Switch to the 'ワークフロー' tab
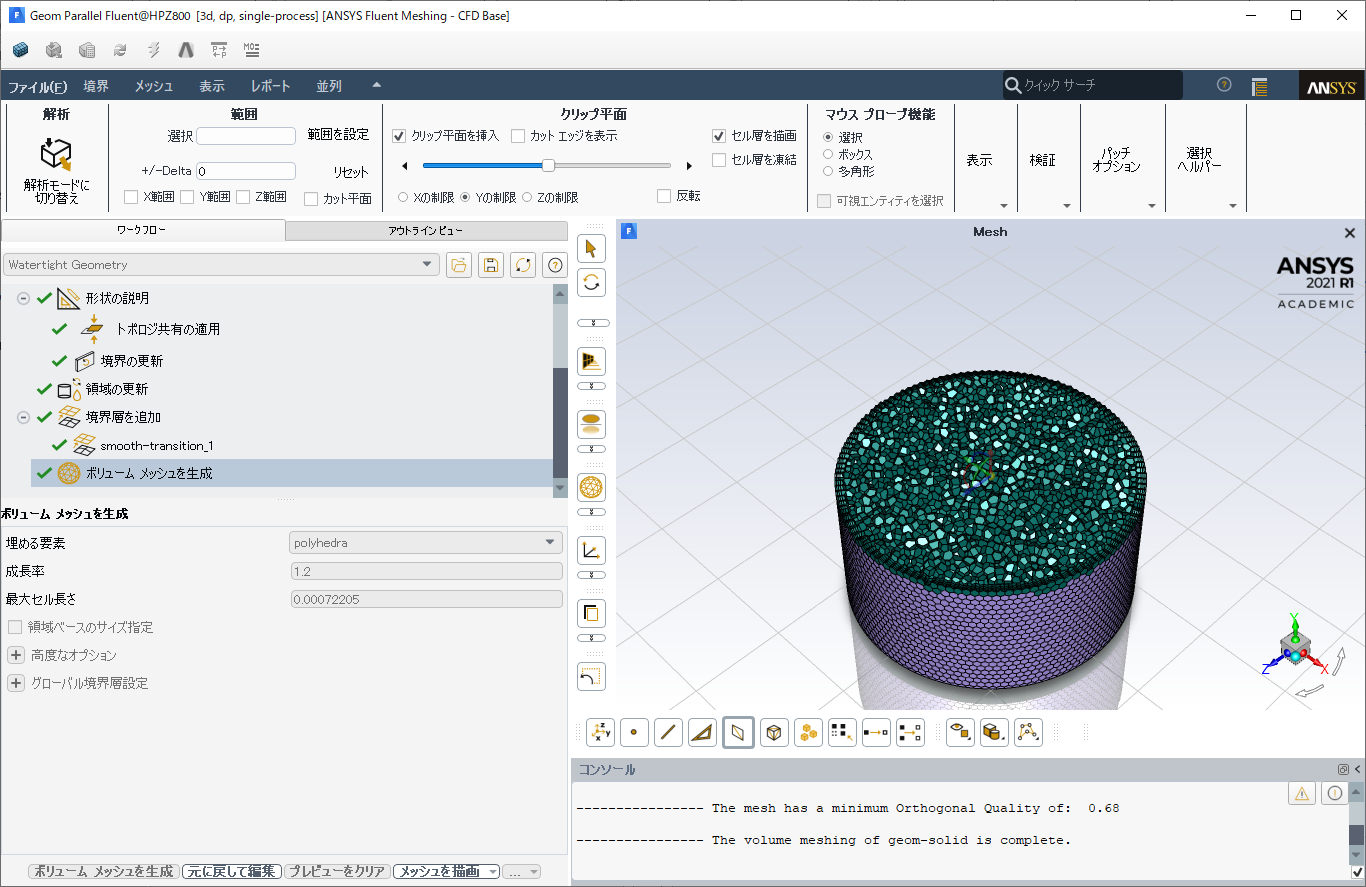Viewport: 1366px width, 887px height. (142, 230)
